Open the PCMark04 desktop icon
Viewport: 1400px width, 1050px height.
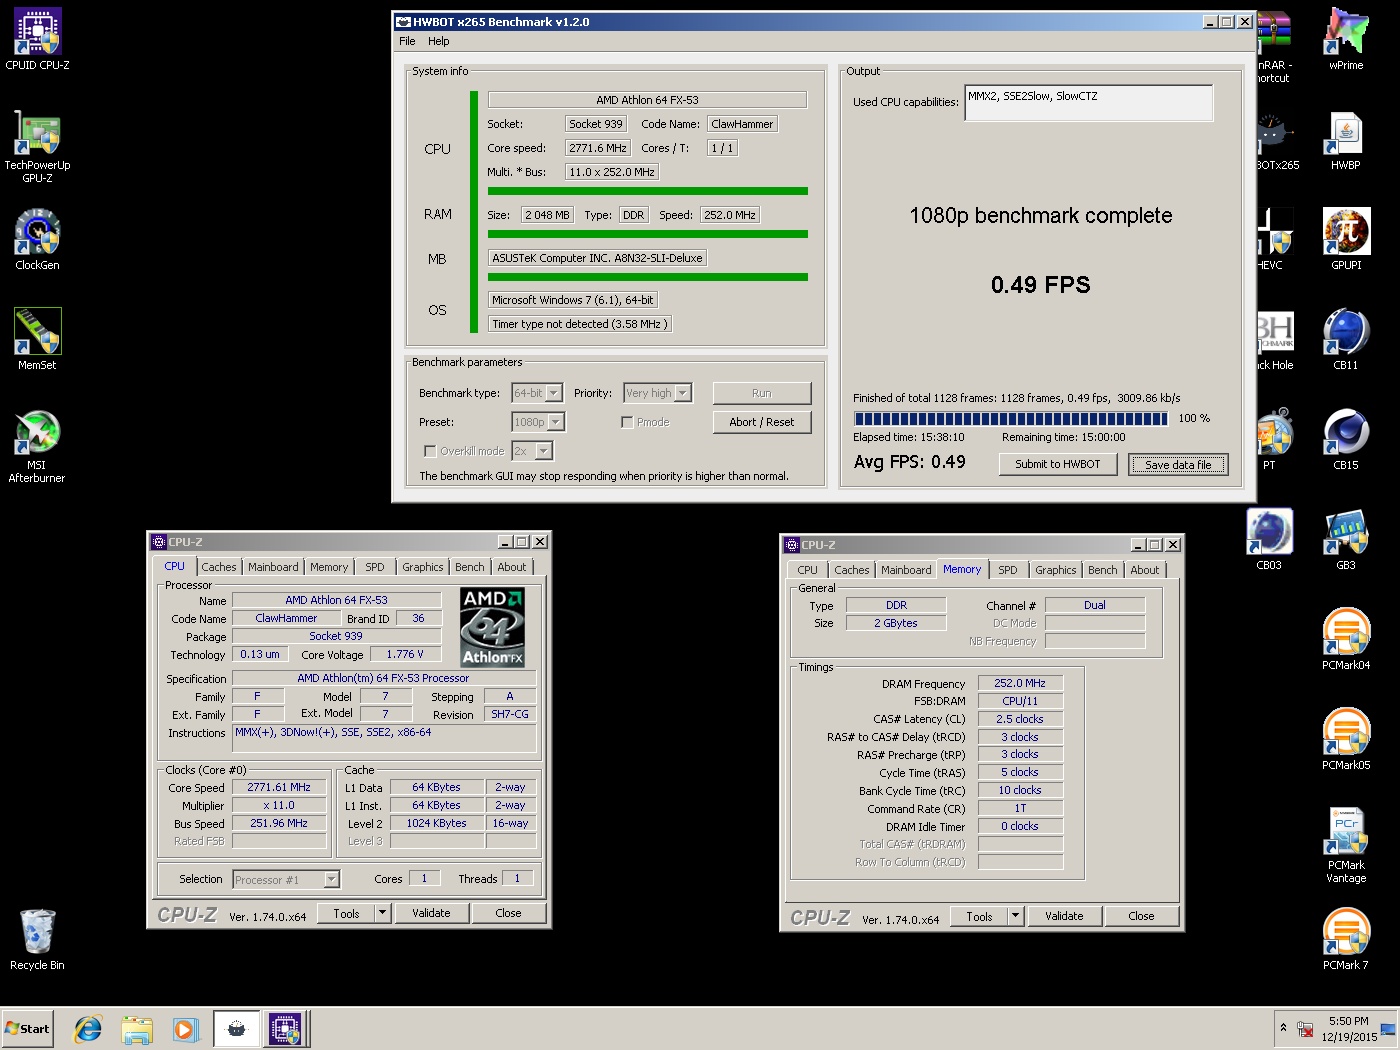pos(1346,639)
